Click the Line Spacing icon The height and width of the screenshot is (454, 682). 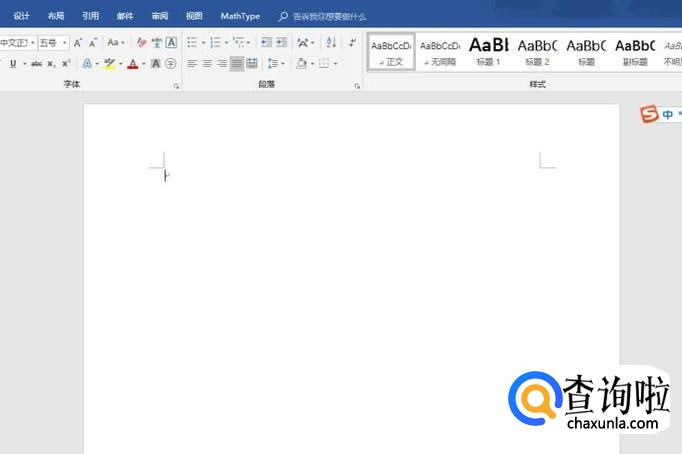coord(273,64)
